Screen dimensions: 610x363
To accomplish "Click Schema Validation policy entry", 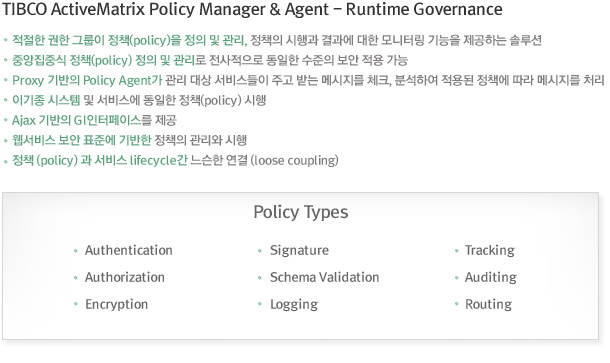I will 324,277.
